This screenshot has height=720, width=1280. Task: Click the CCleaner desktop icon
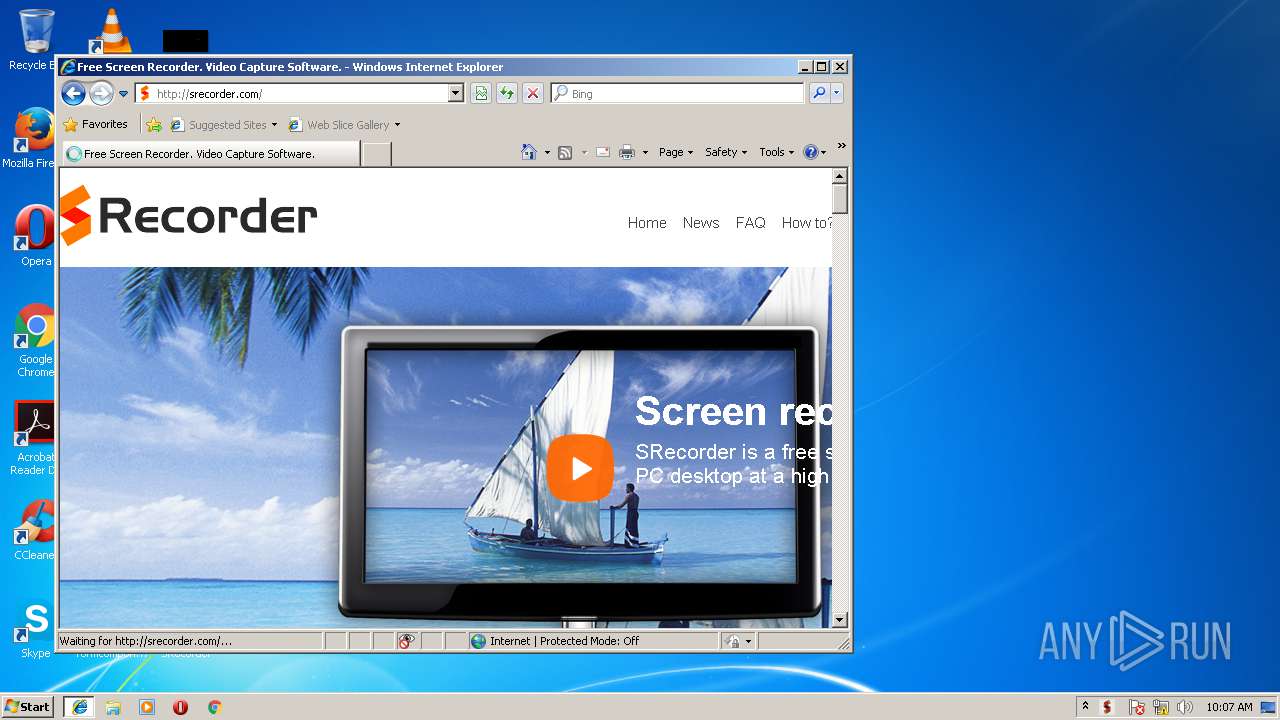pyautogui.click(x=35, y=530)
